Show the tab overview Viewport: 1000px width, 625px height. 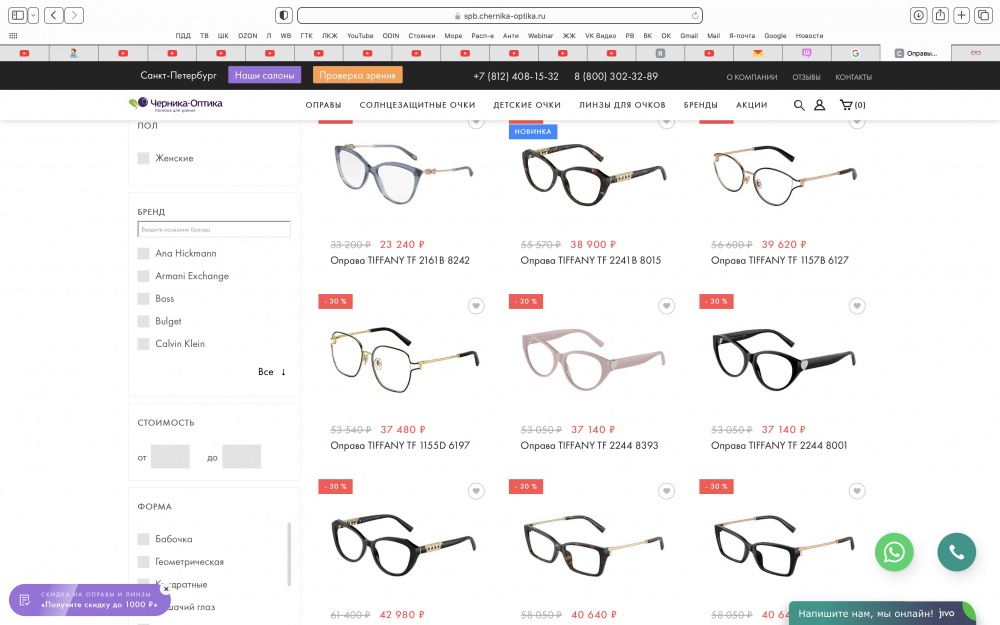(983, 15)
